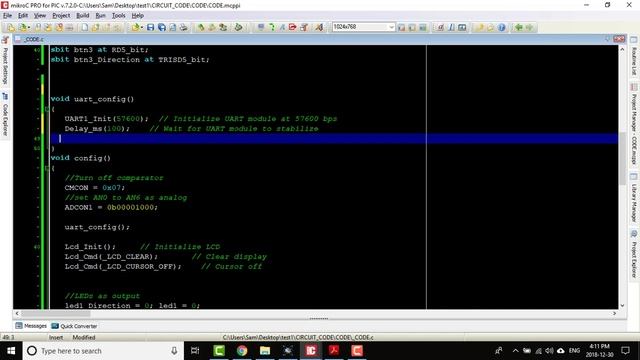Image resolution: width=640 pixels, height=360 pixels.
Task: Click the Type here to search box
Action: pos(102,351)
